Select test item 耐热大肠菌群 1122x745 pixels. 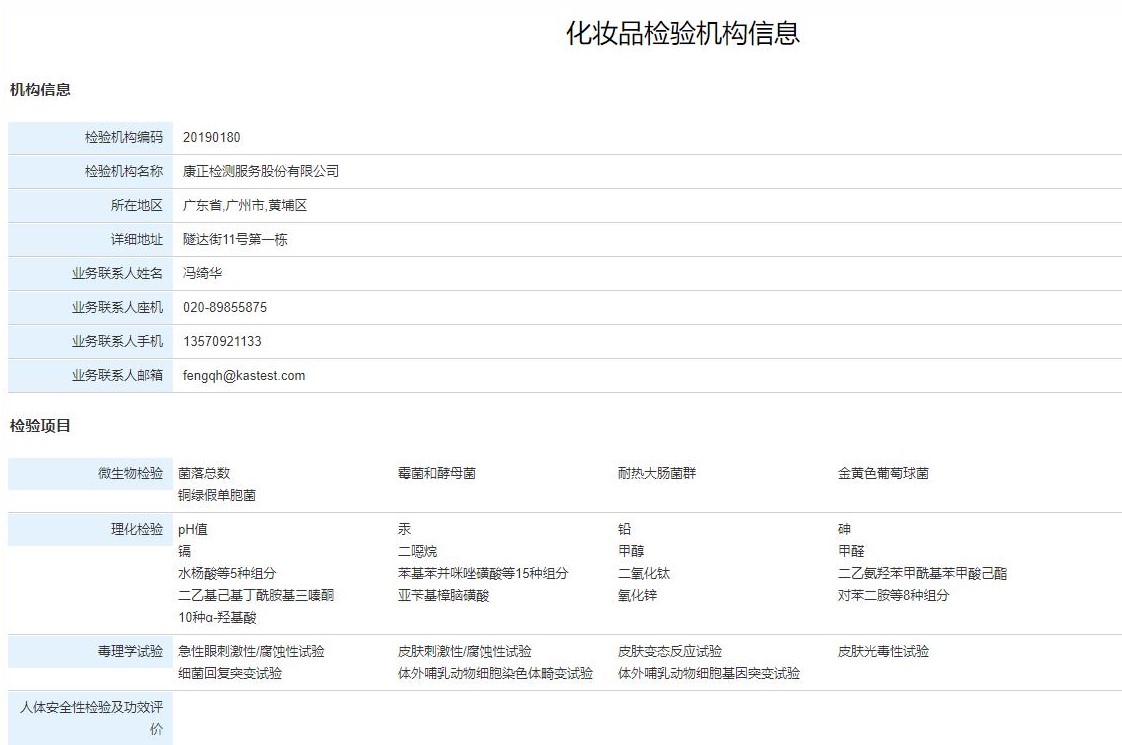click(657, 473)
